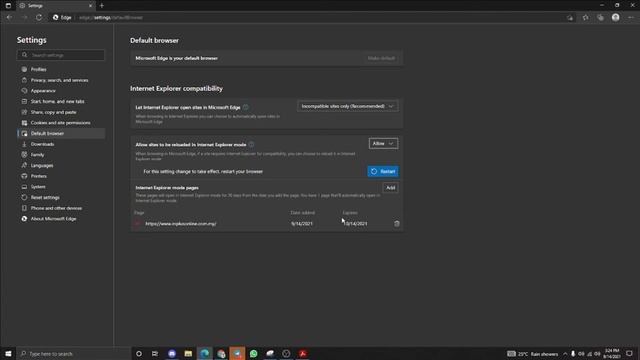The image size is (640, 360).
Task: Delete the IE mode page entry
Action: (x=396, y=224)
